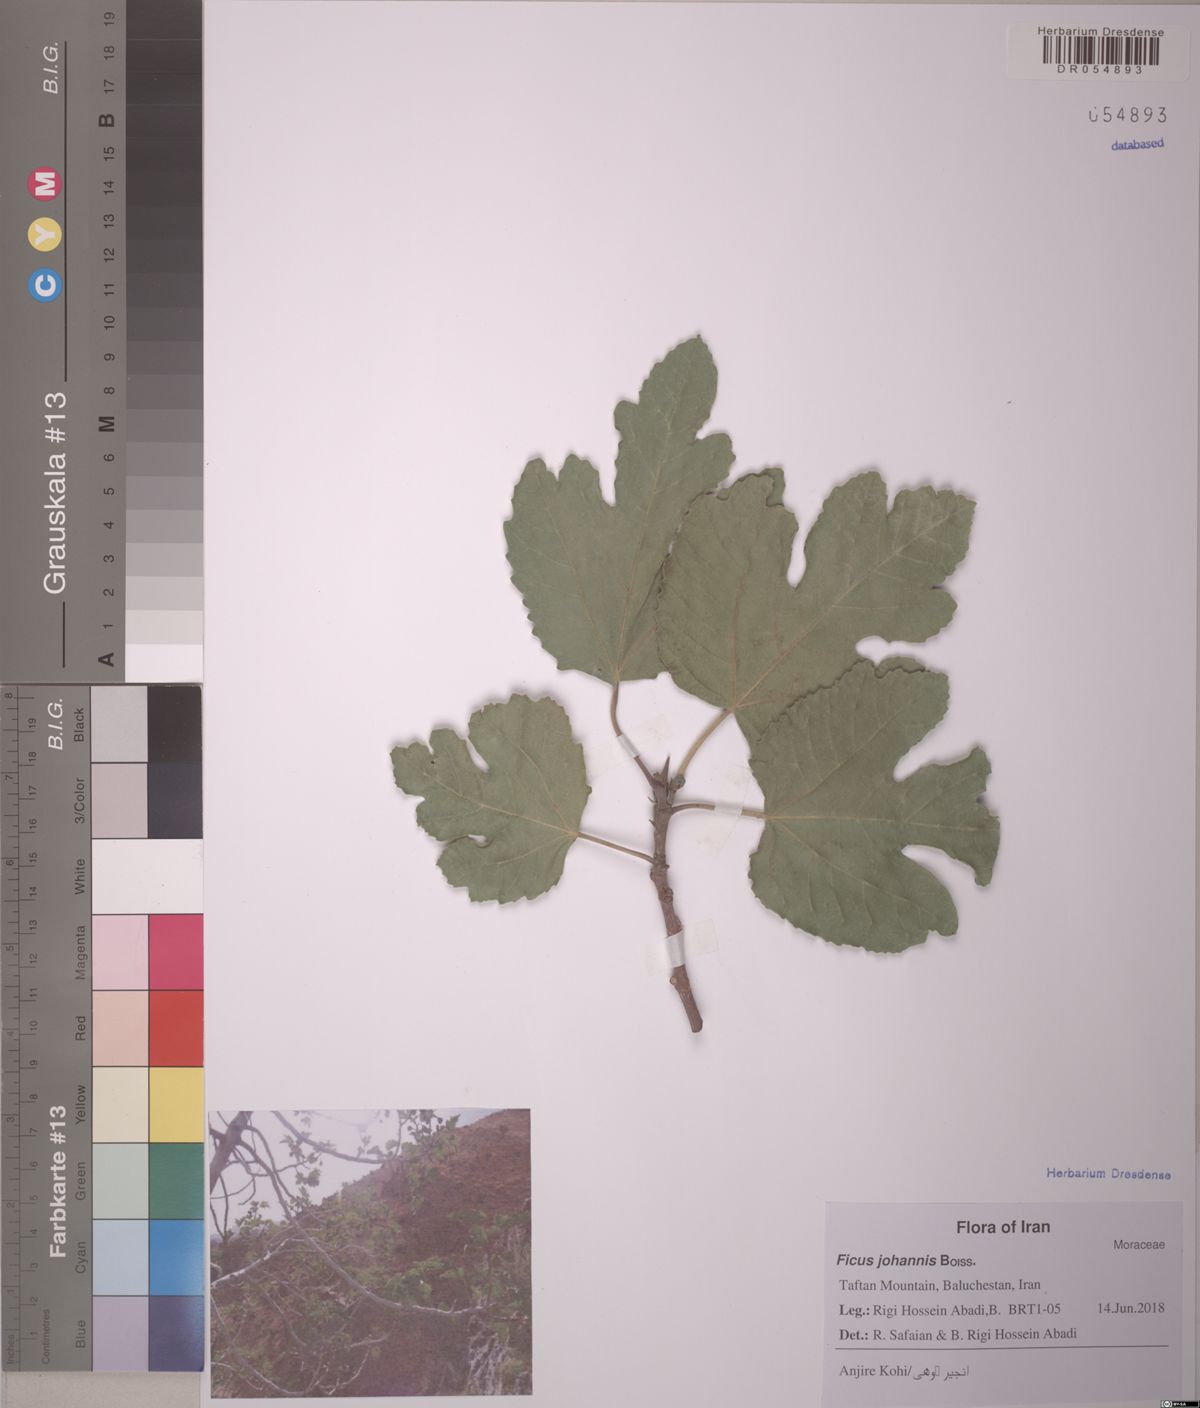
Task: Select the 'Flora of Iran' label heading
Action: 1002,1227
